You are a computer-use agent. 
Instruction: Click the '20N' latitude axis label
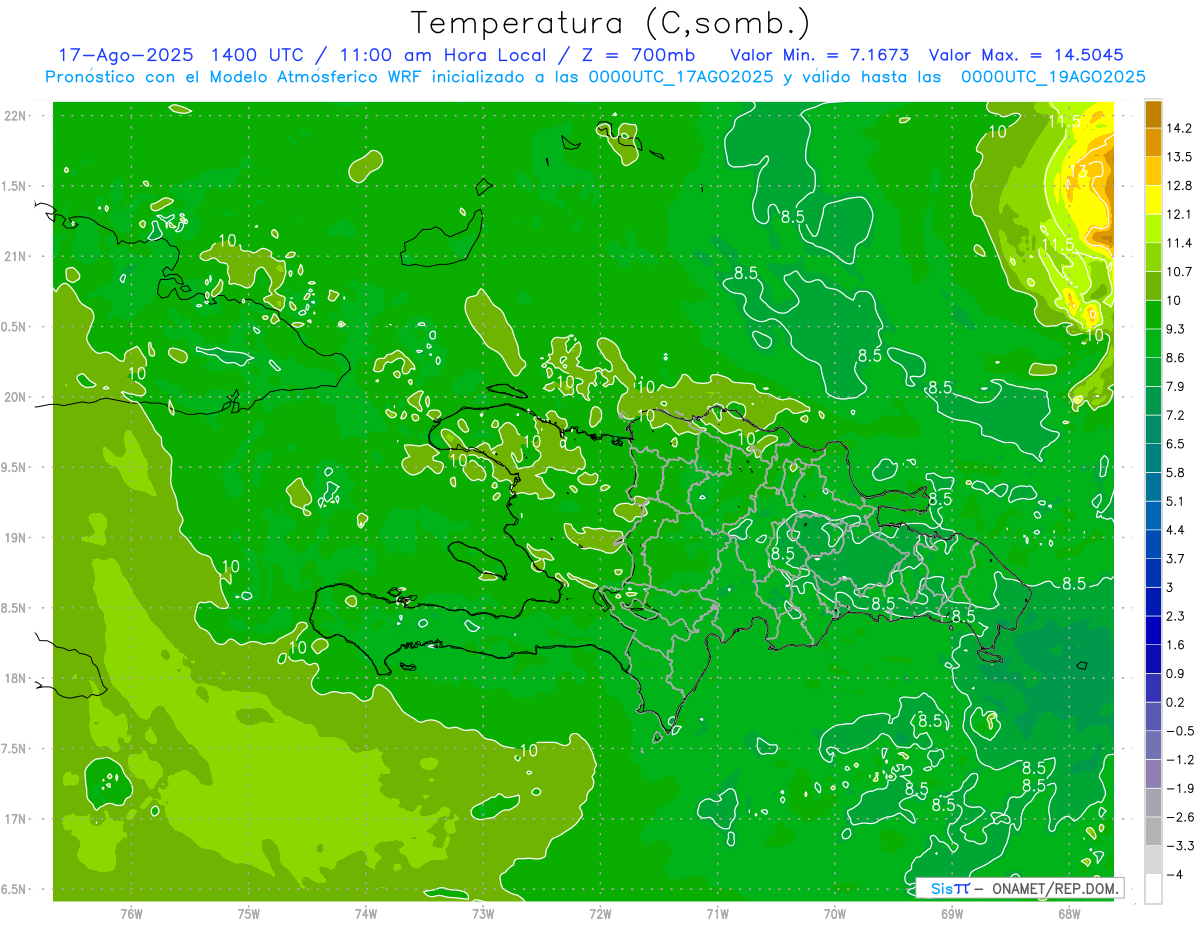tap(15, 397)
